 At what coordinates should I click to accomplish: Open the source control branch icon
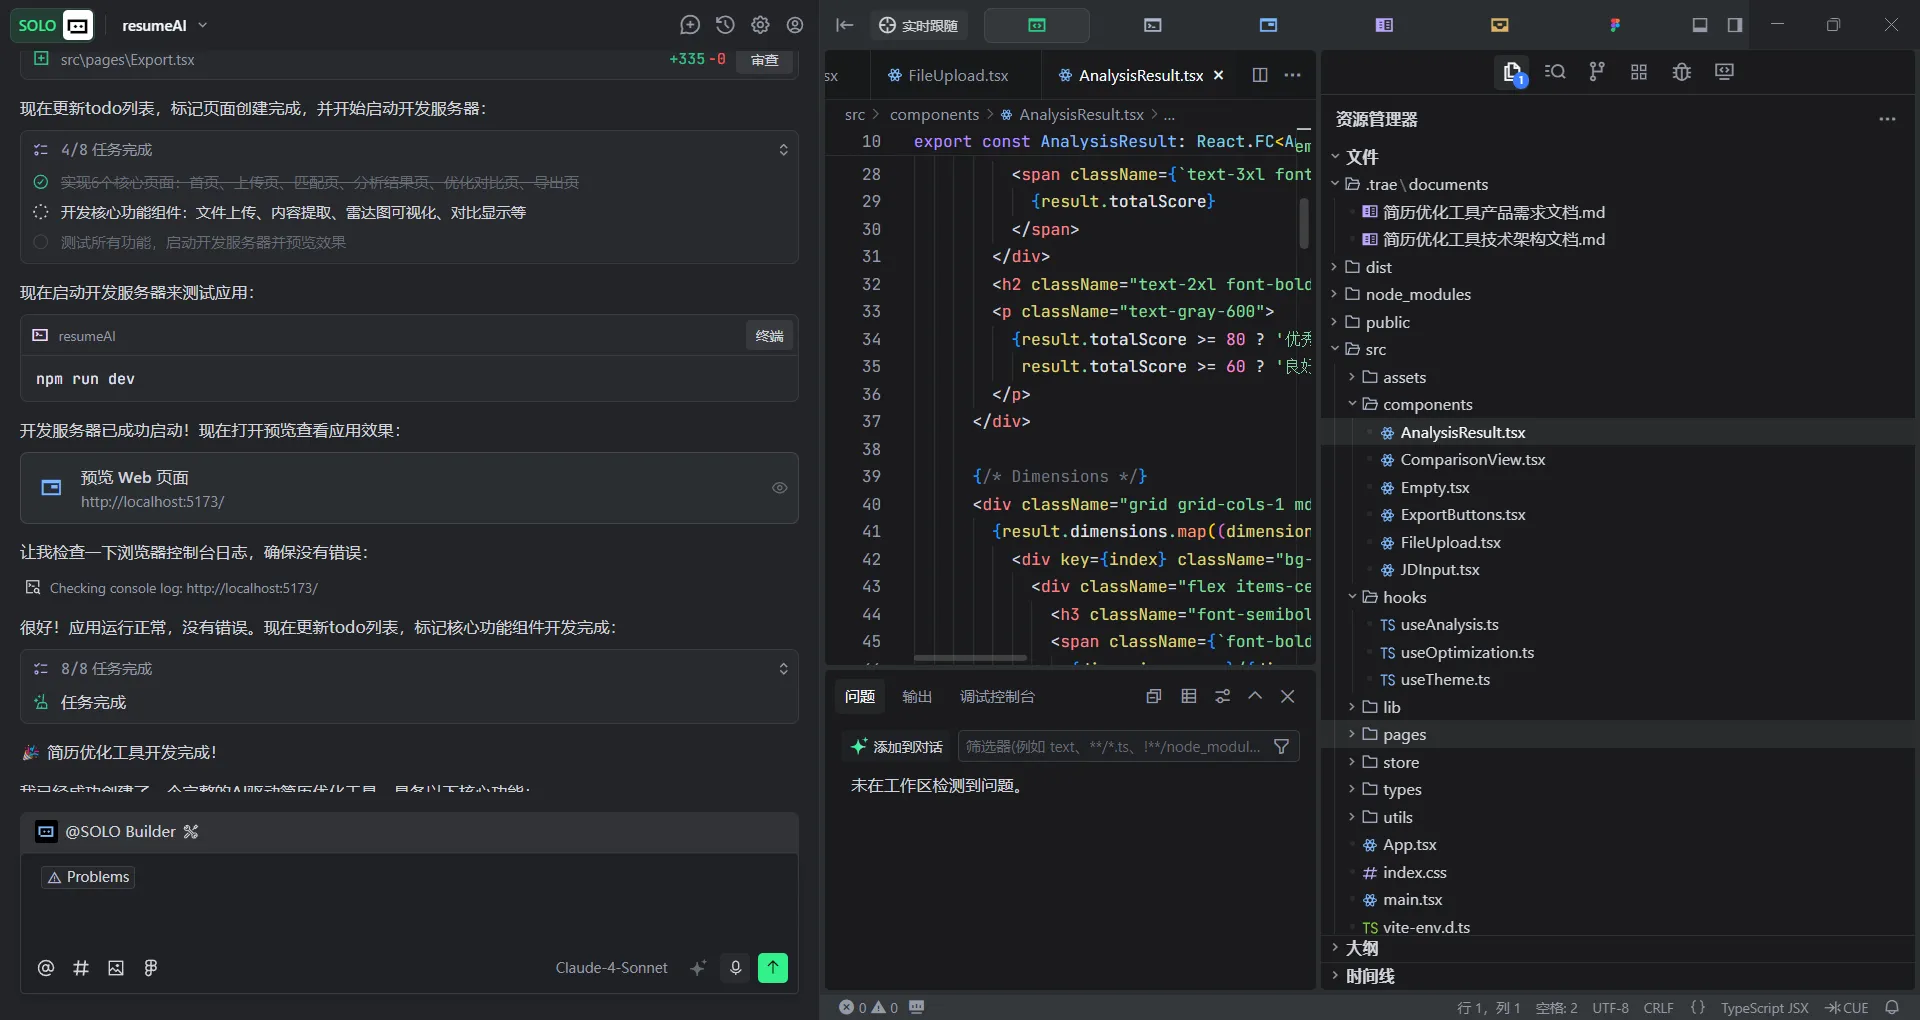point(1597,72)
